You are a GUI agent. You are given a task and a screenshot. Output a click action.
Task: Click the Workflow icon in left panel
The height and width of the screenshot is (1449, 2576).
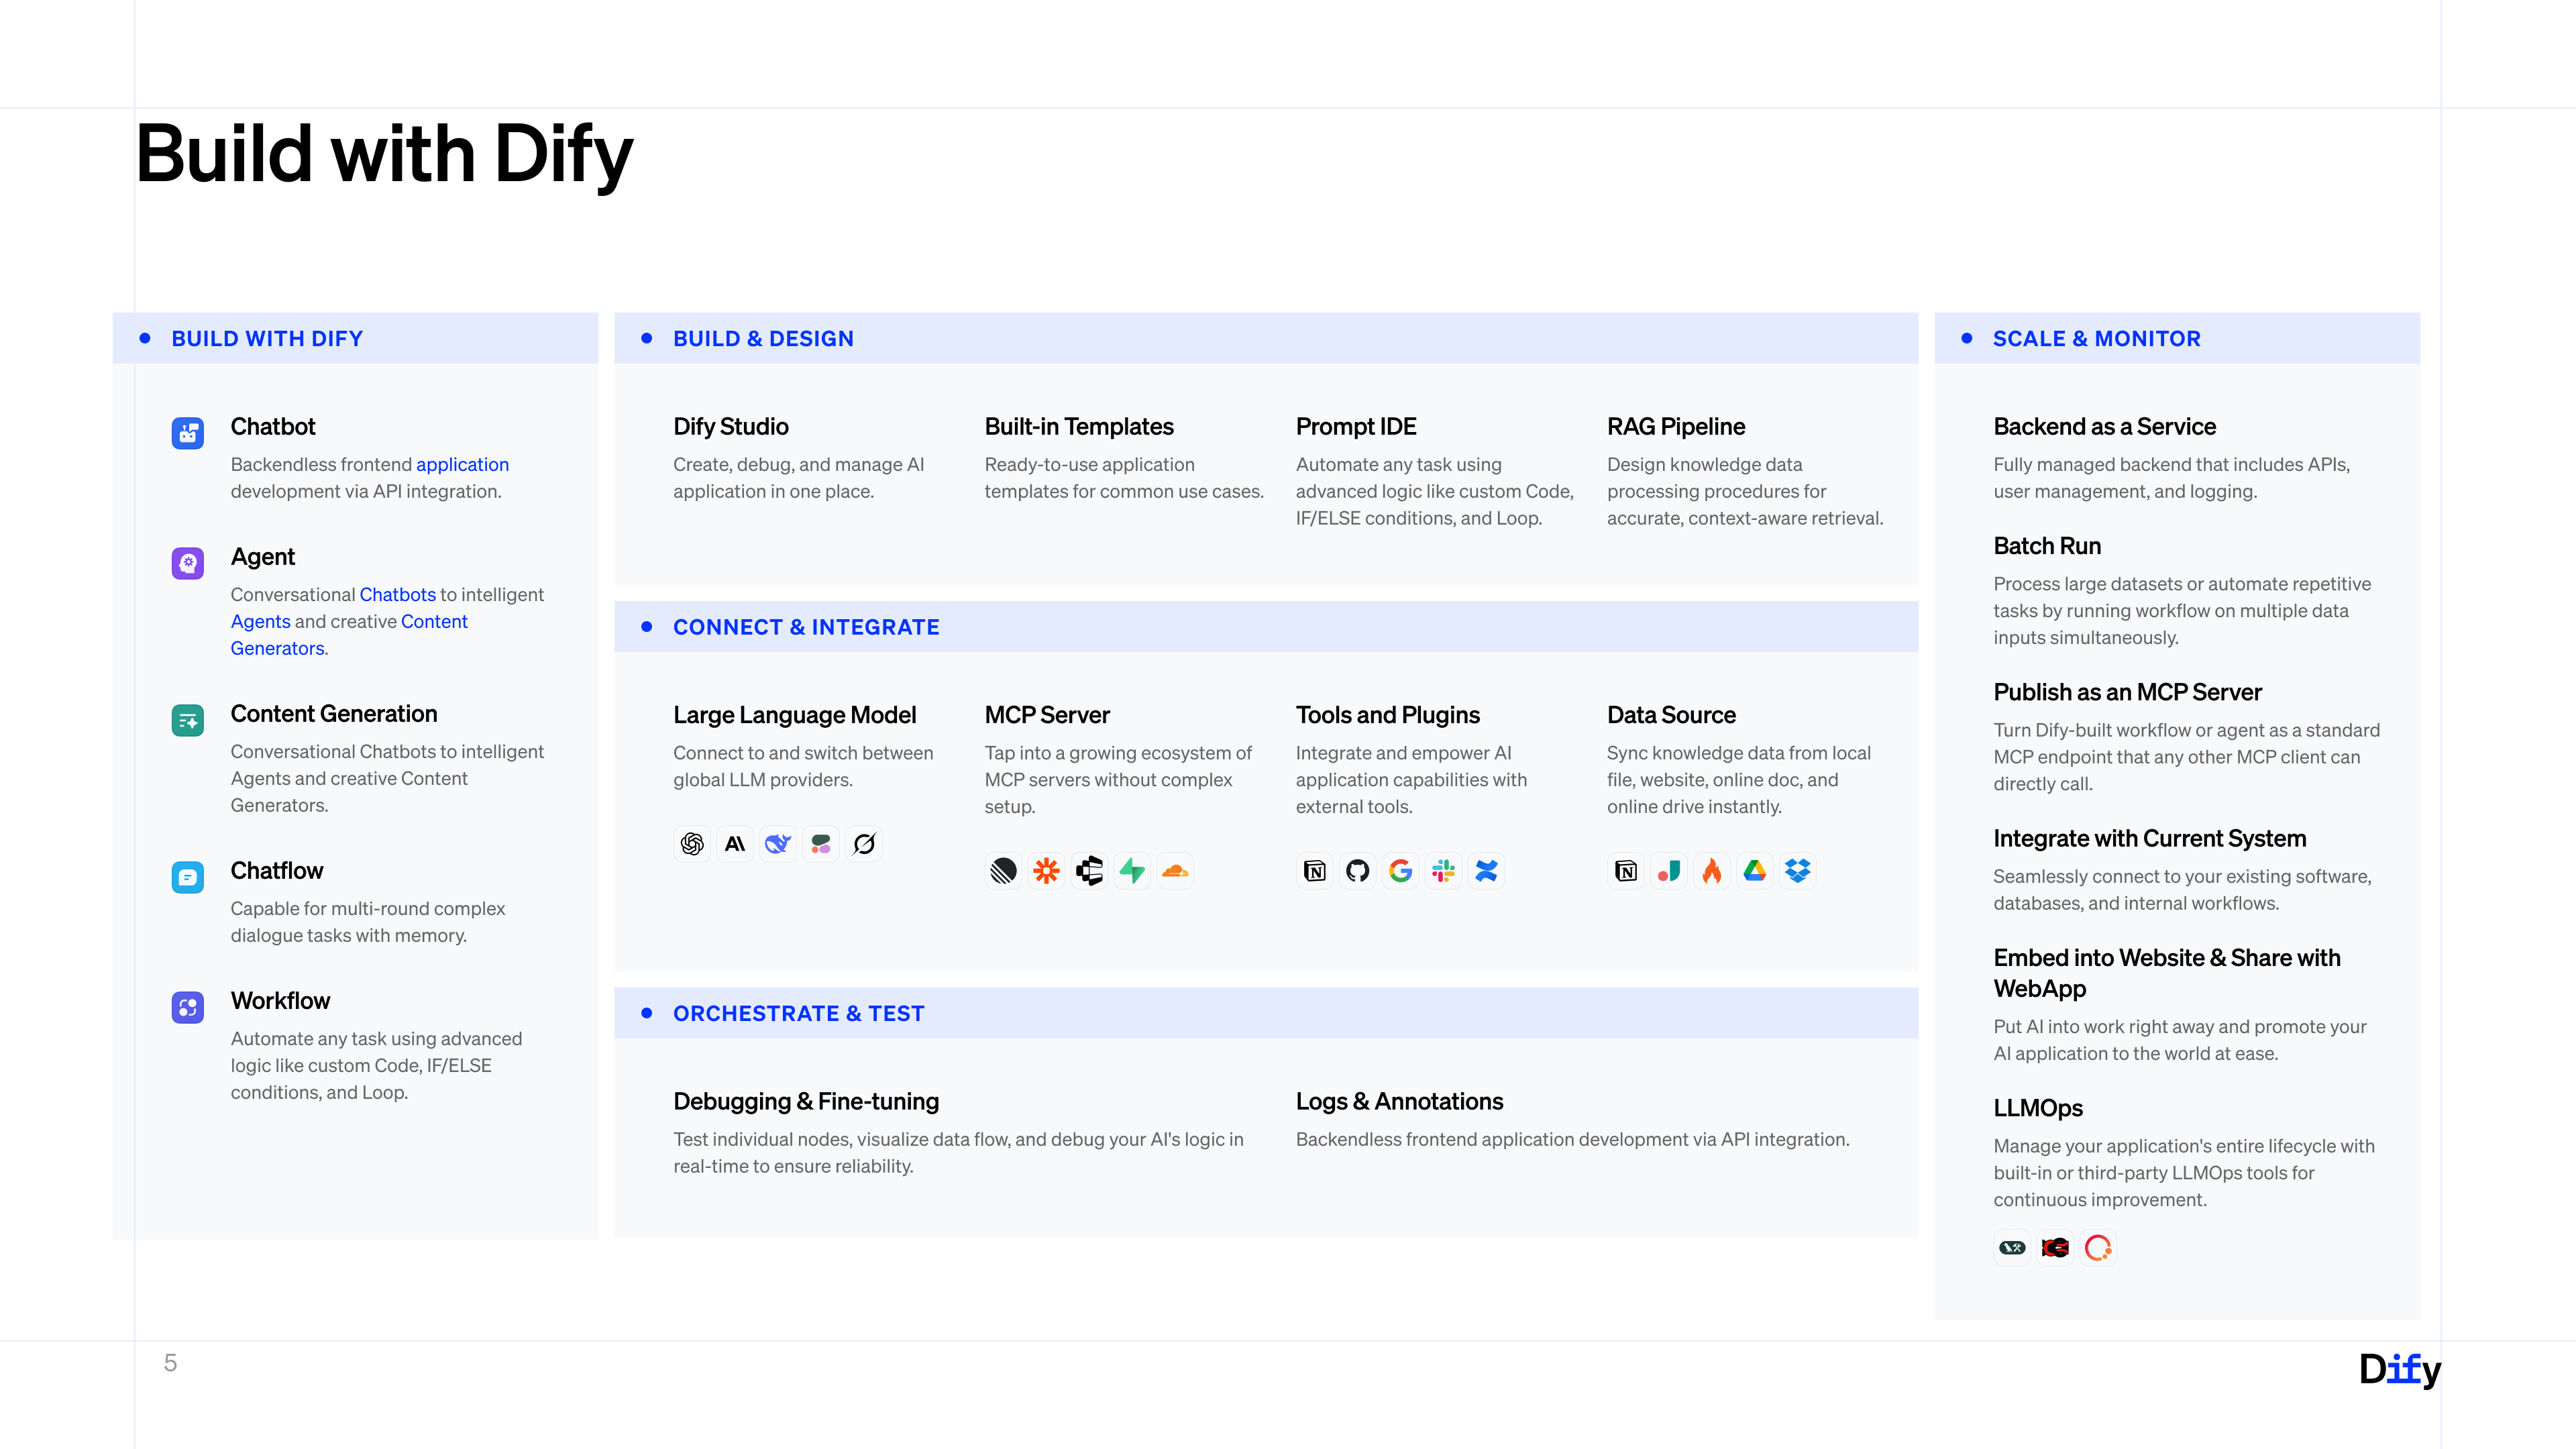188,1007
